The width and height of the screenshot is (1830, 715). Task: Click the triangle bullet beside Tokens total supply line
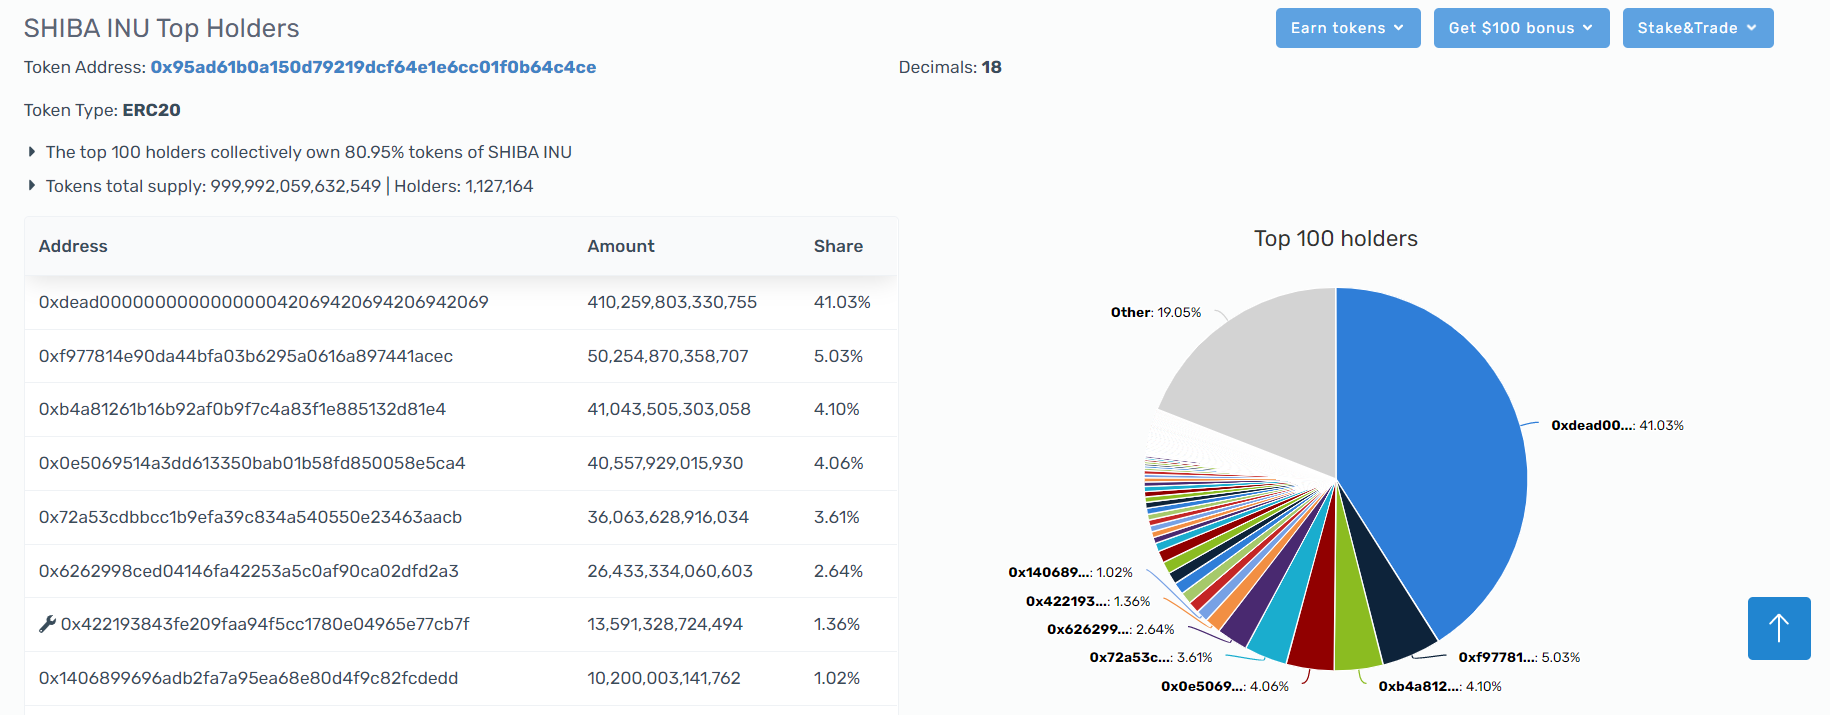pyautogui.click(x=32, y=186)
